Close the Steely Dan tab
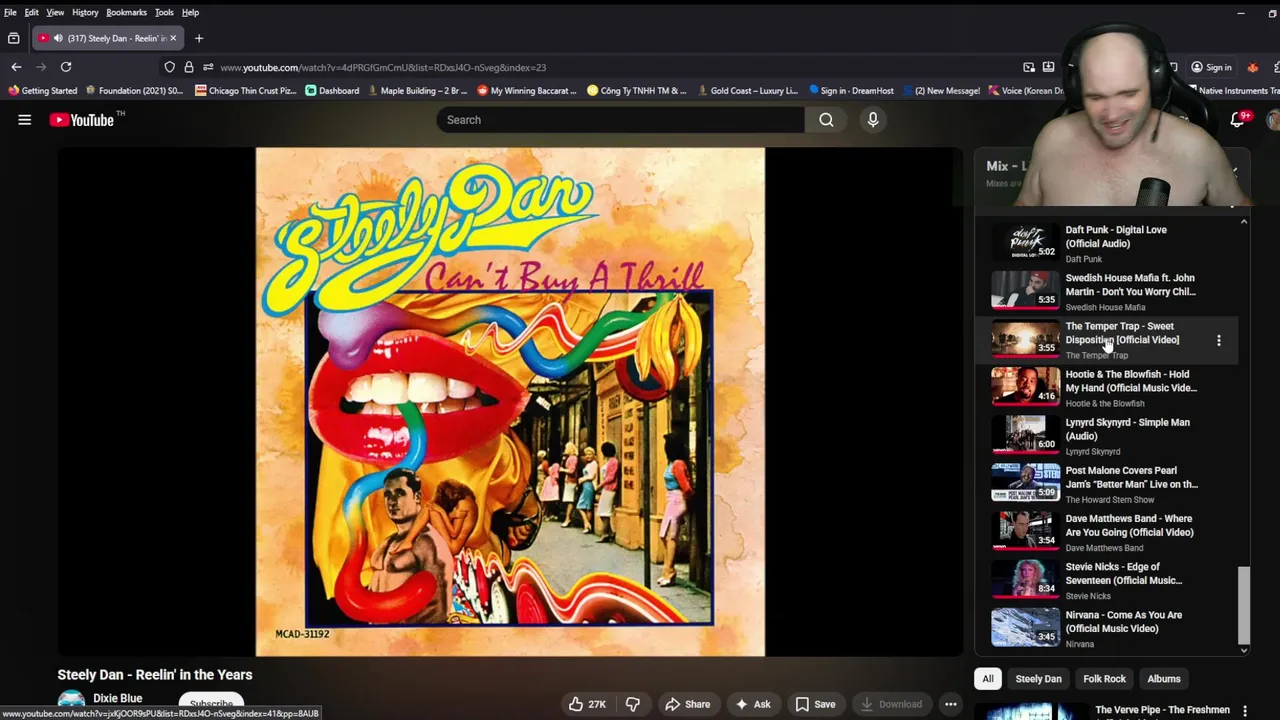Image resolution: width=1280 pixels, height=720 pixels. tap(173, 38)
